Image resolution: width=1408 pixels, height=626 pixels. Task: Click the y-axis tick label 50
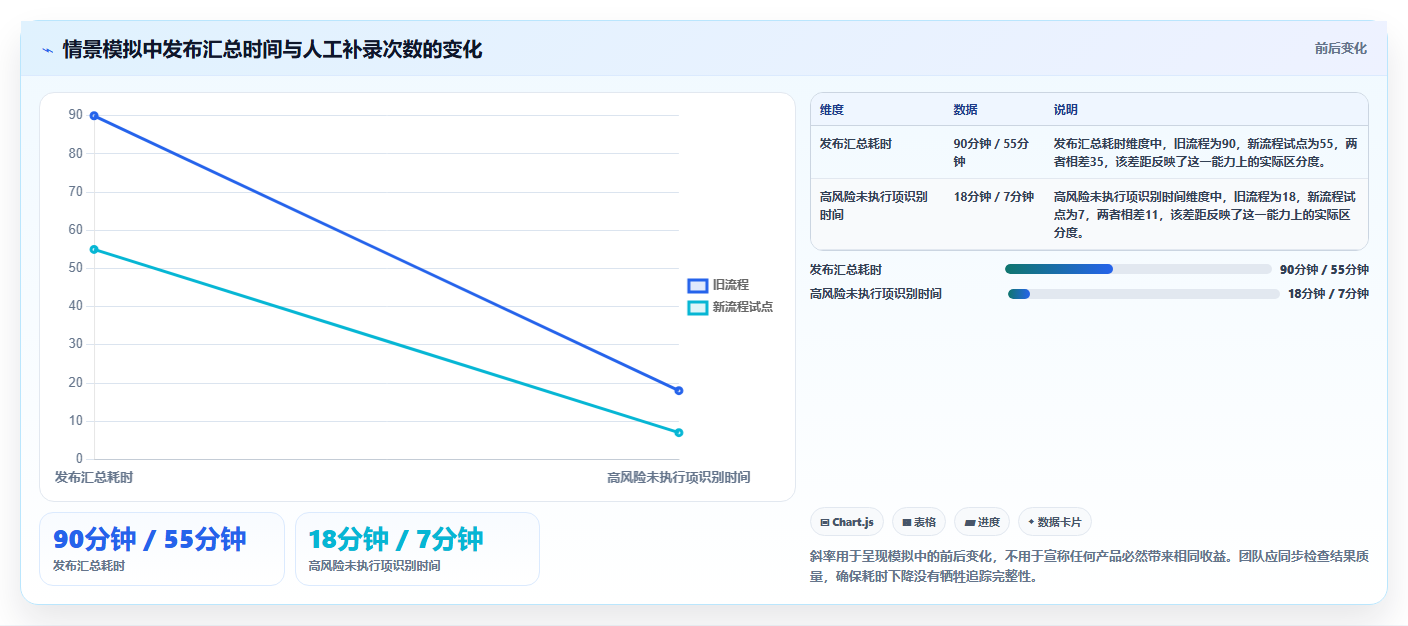pos(76,268)
